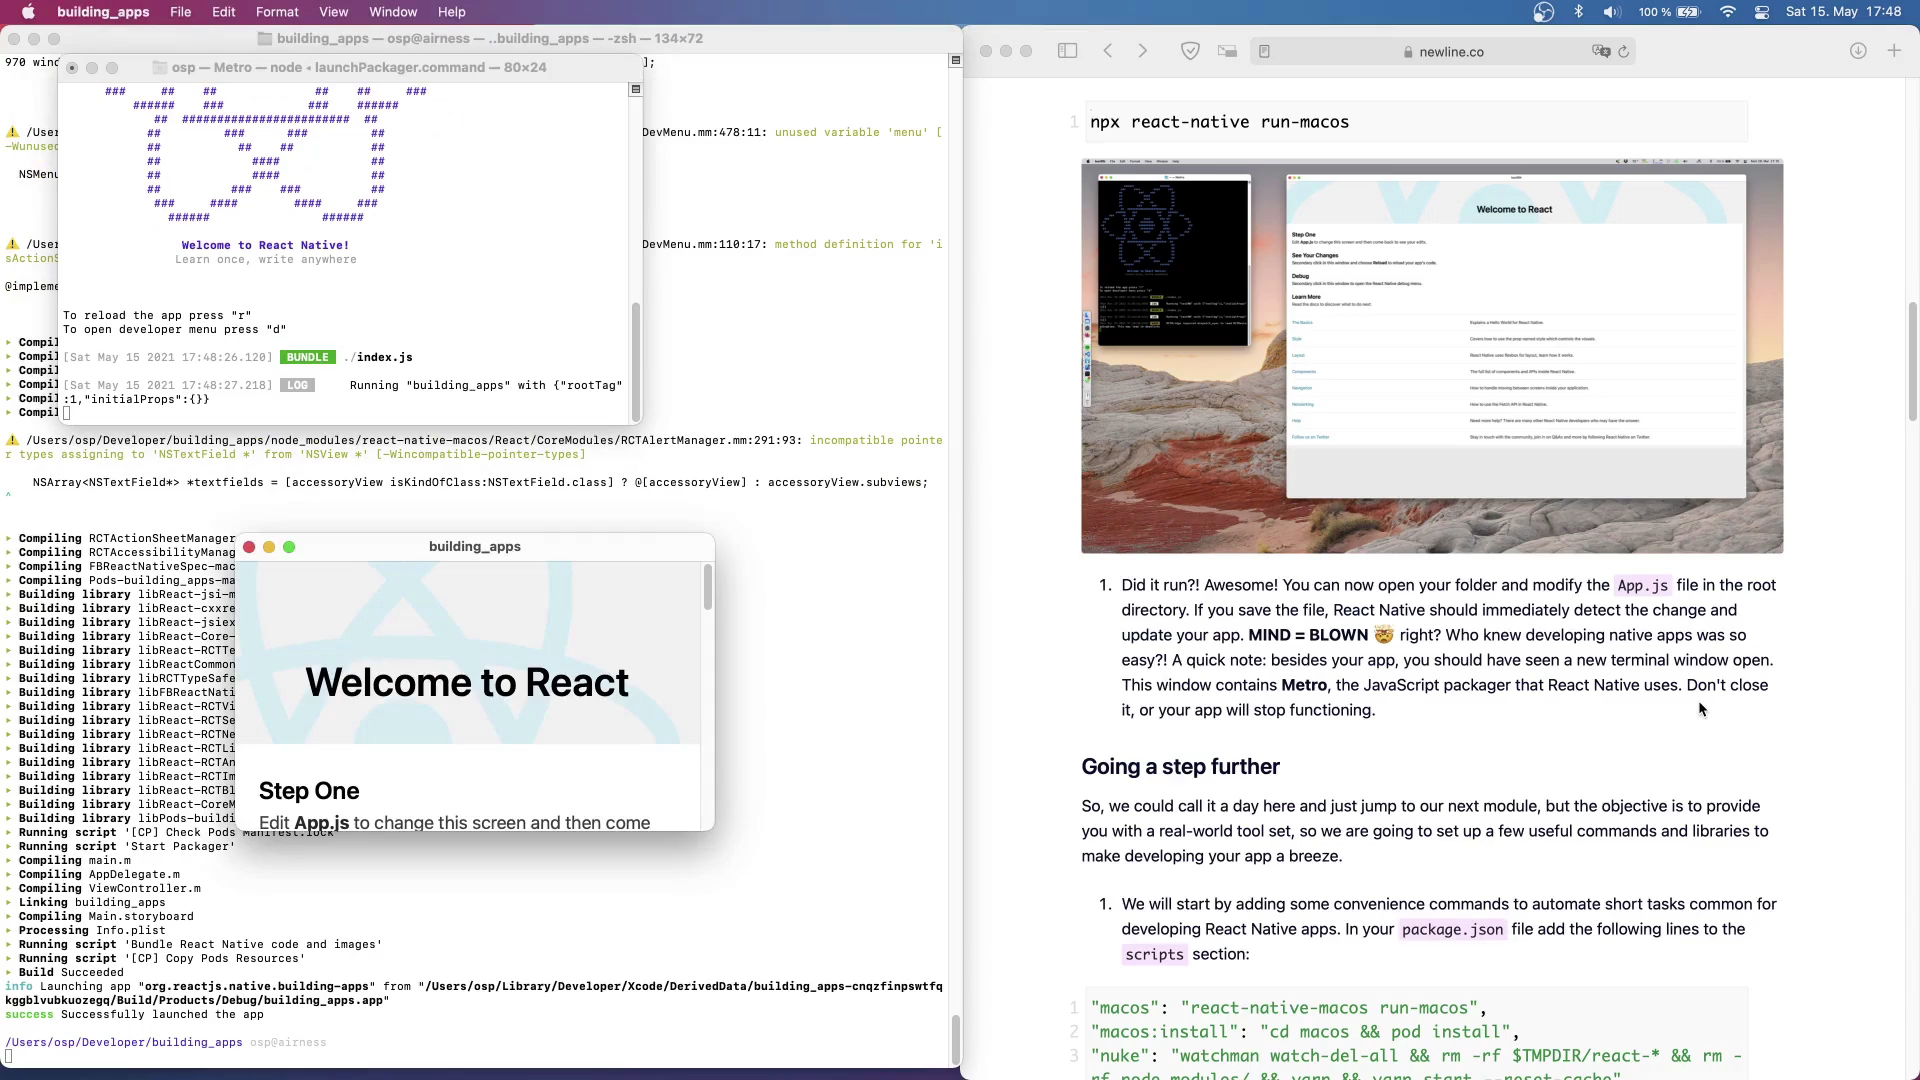The image size is (1920, 1080).
Task: Open Bluetooth status menu
Action: pyautogui.click(x=1579, y=12)
